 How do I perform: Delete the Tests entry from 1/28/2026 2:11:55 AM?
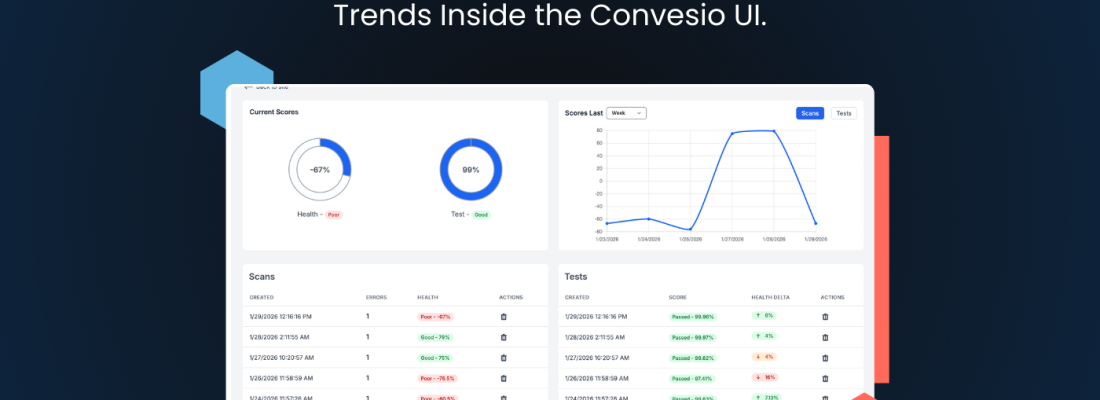click(825, 338)
